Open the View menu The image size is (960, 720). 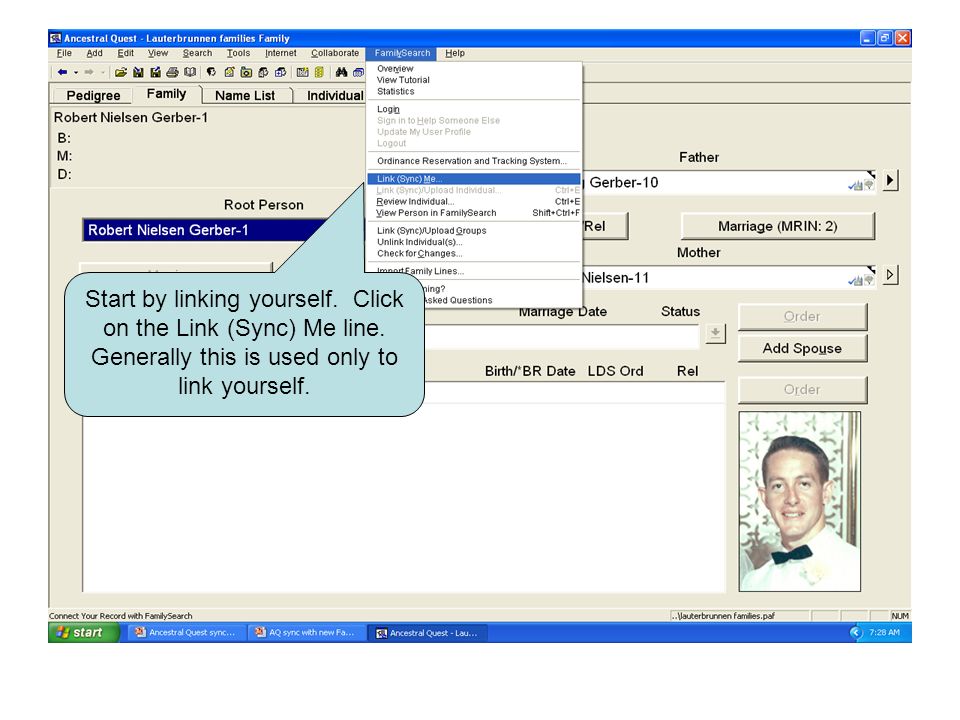(x=158, y=53)
